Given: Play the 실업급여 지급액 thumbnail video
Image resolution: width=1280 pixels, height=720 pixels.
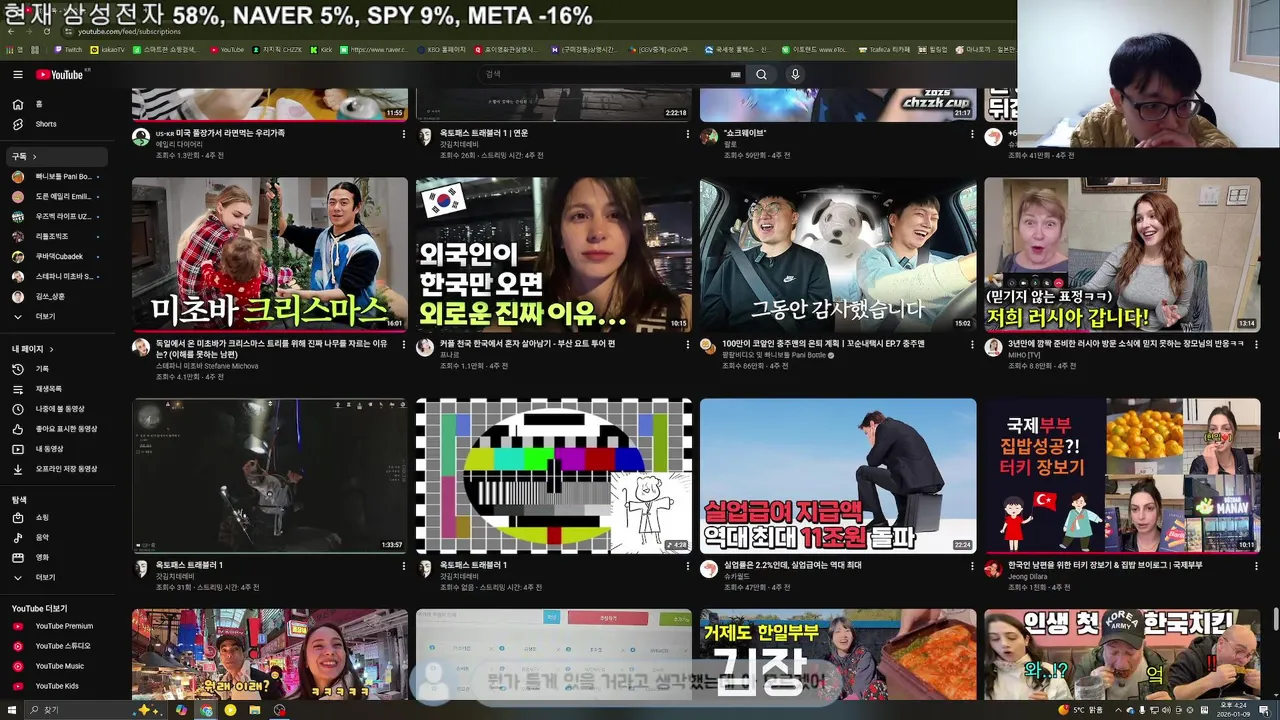Looking at the screenshot, I should [x=838, y=476].
